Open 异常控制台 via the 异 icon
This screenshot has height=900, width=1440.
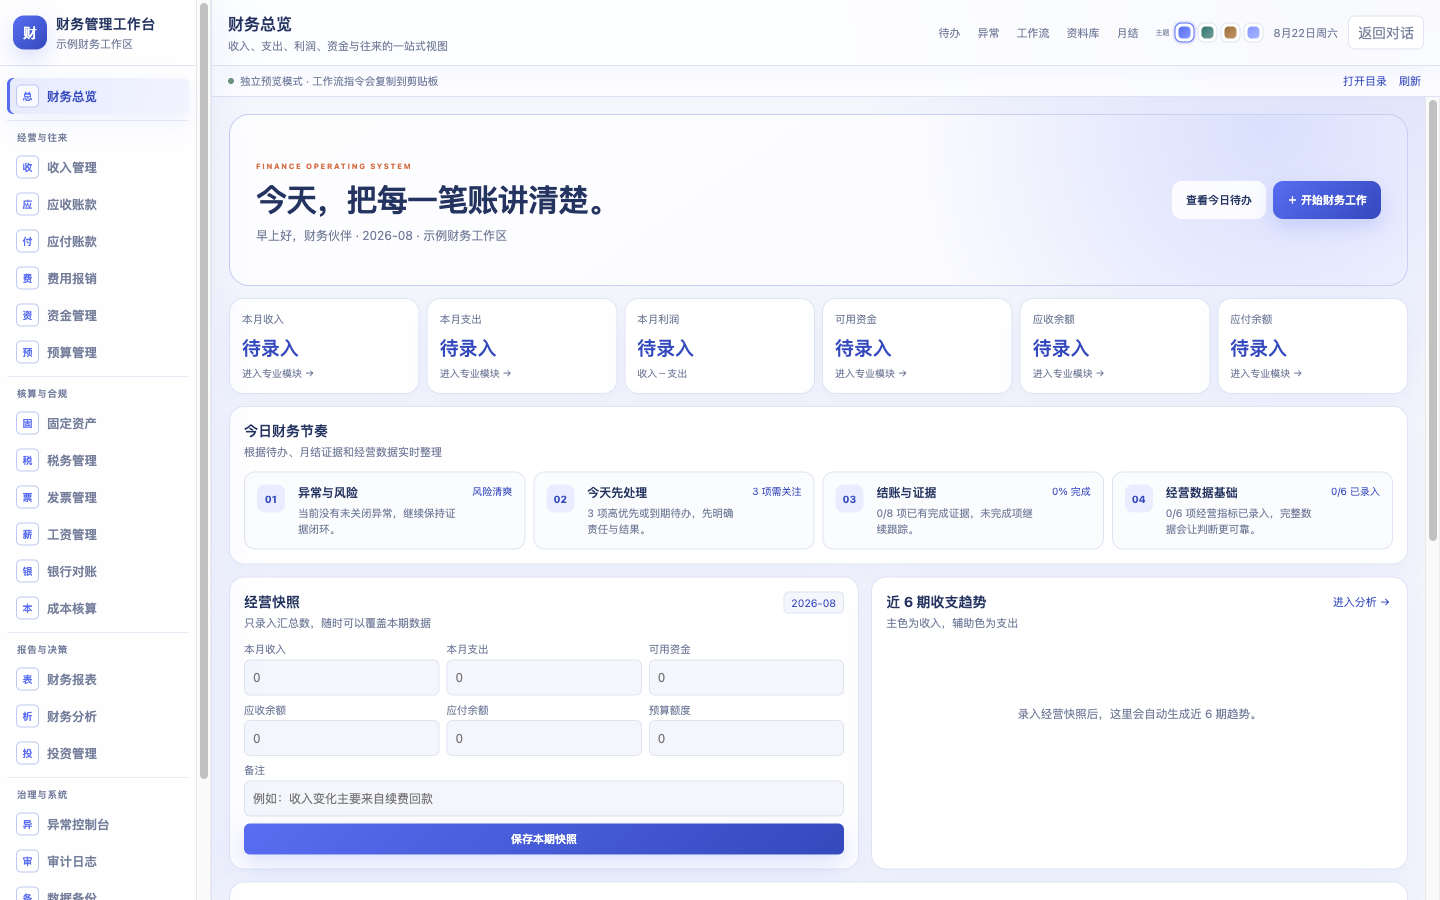(x=27, y=825)
